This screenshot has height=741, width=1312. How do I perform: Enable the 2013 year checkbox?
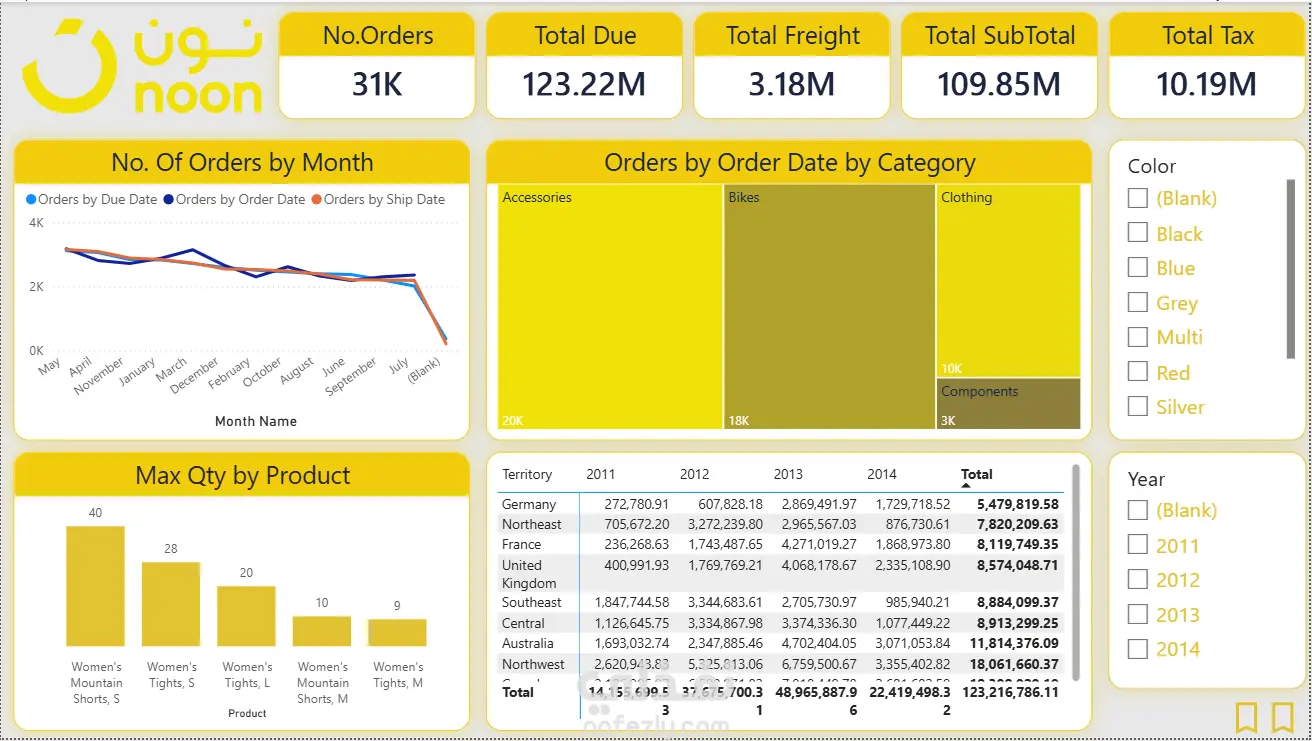click(1137, 614)
